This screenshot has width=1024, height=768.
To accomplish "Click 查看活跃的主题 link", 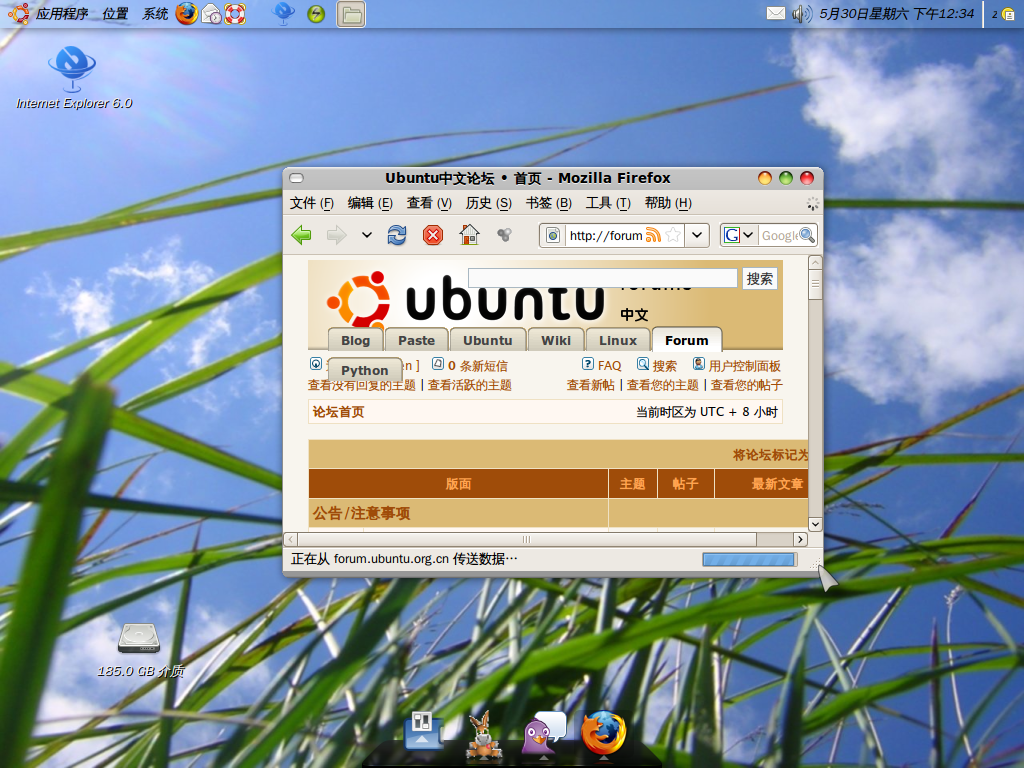I will tap(470, 385).
